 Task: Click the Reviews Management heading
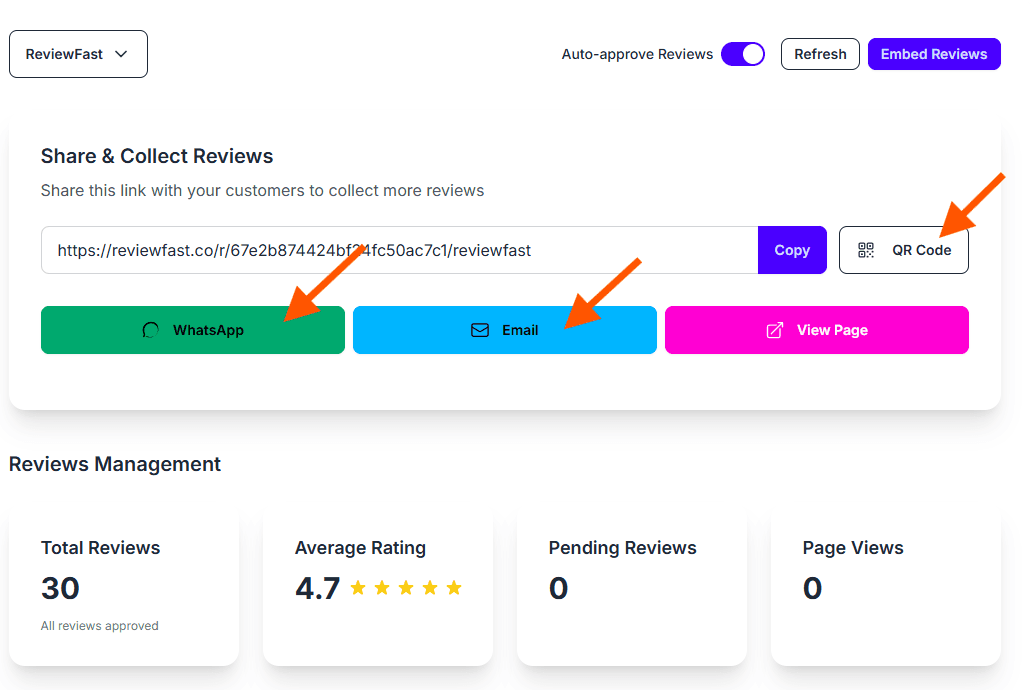coord(115,464)
